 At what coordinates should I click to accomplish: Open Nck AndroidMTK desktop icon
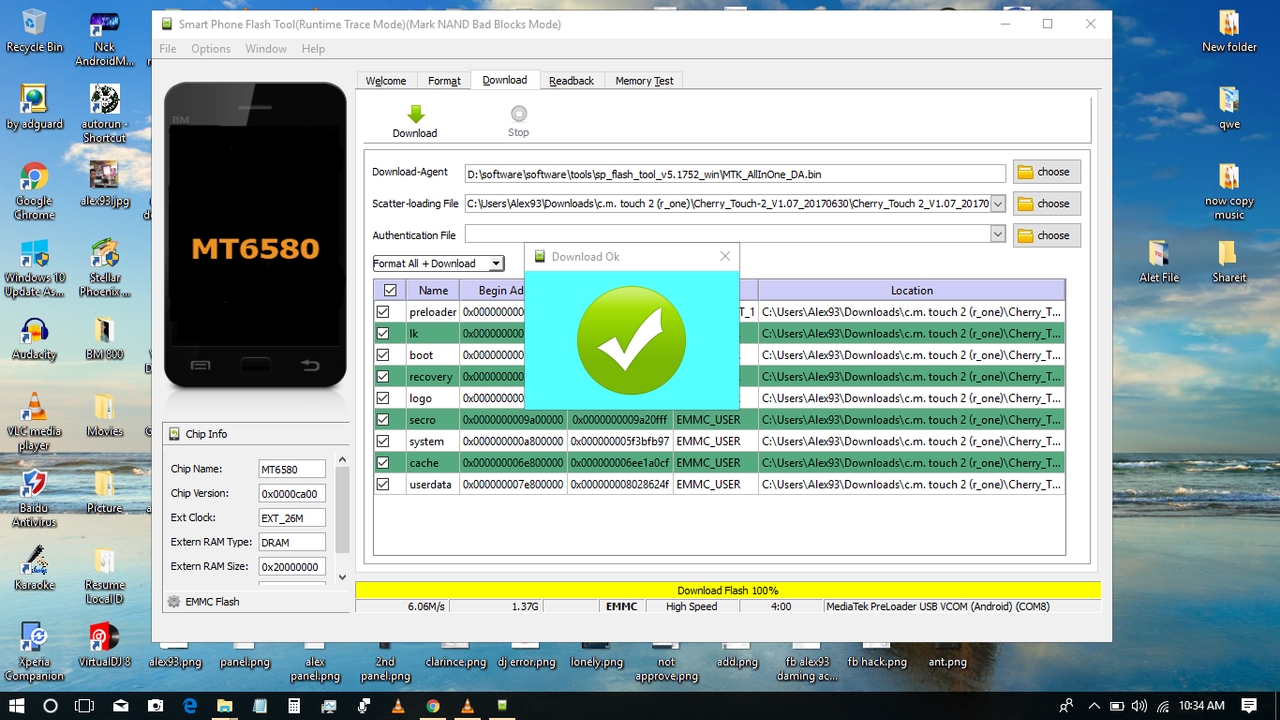(x=104, y=38)
